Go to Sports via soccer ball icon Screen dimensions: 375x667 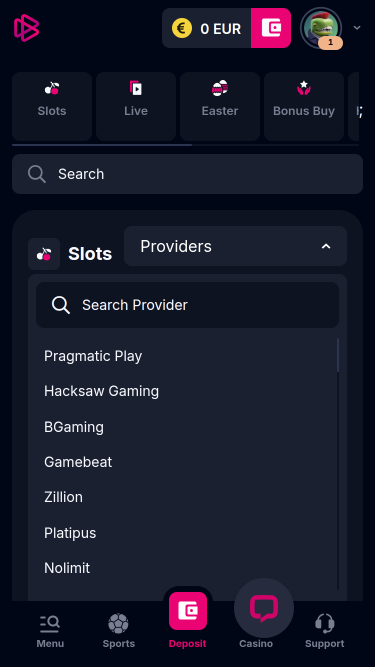pos(119,631)
